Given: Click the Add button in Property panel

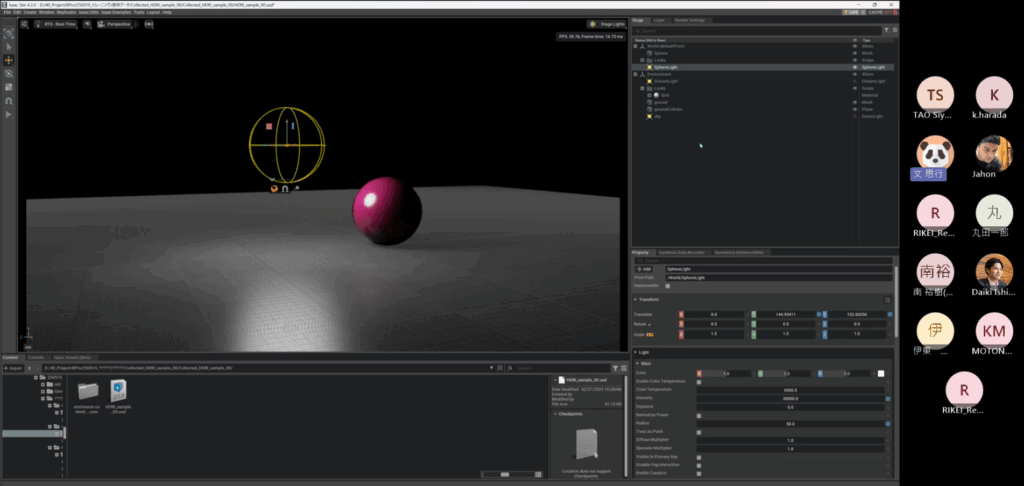Looking at the screenshot, I should point(643,268).
